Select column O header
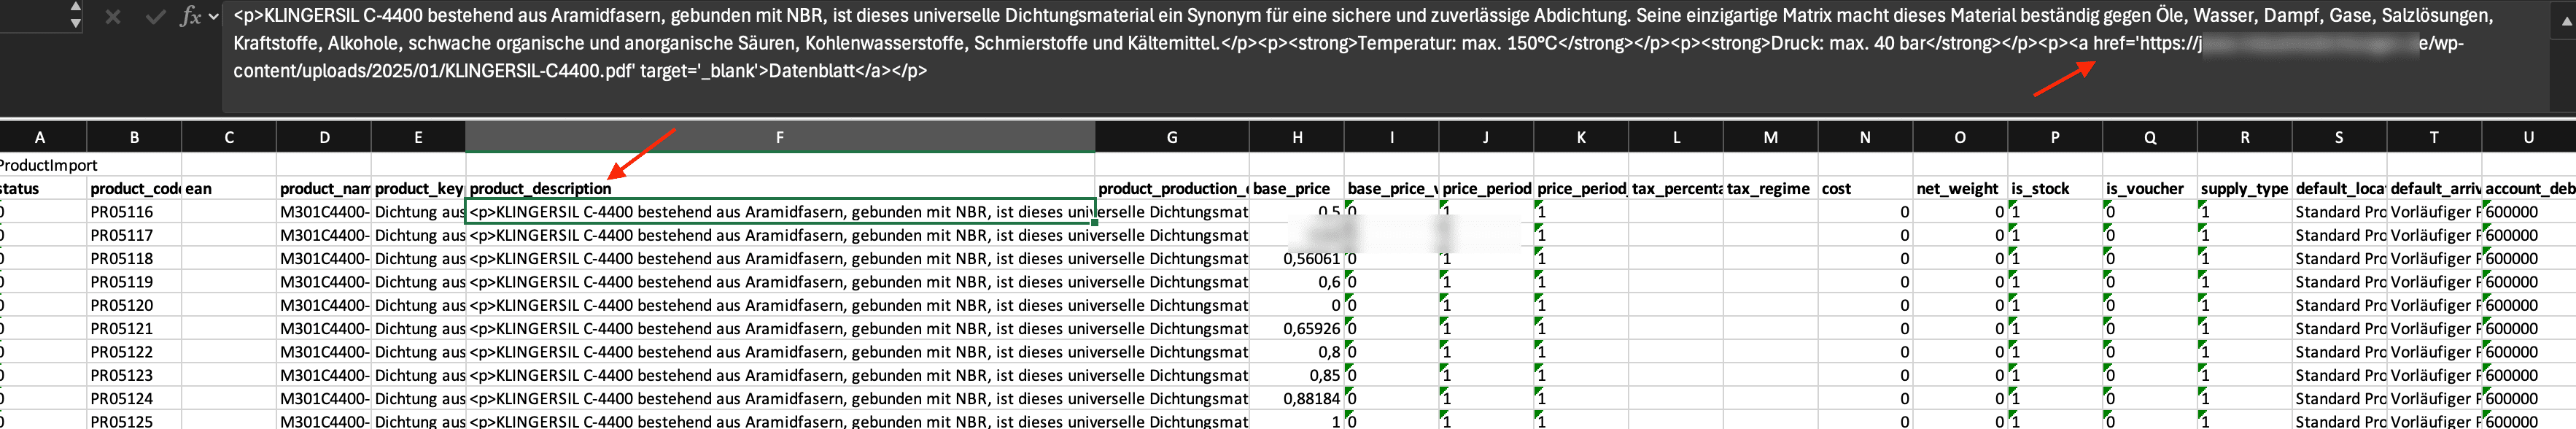Screen dimensions: 2576x429 pos(1960,137)
